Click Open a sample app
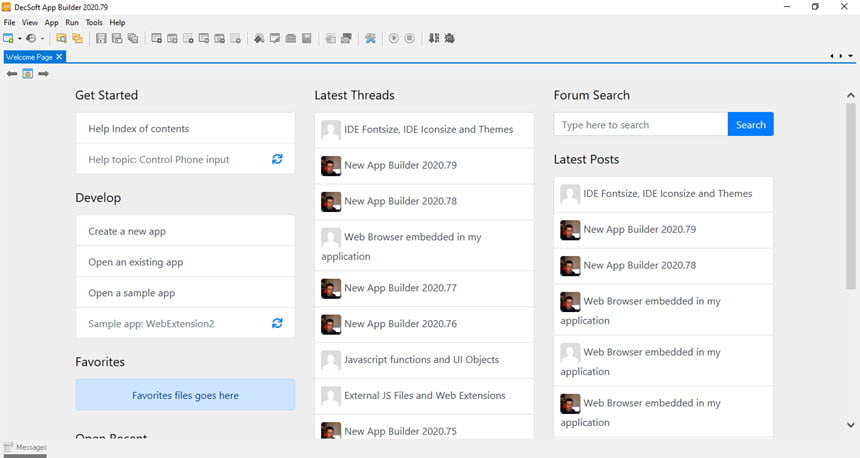The image size is (860, 458). (185, 292)
